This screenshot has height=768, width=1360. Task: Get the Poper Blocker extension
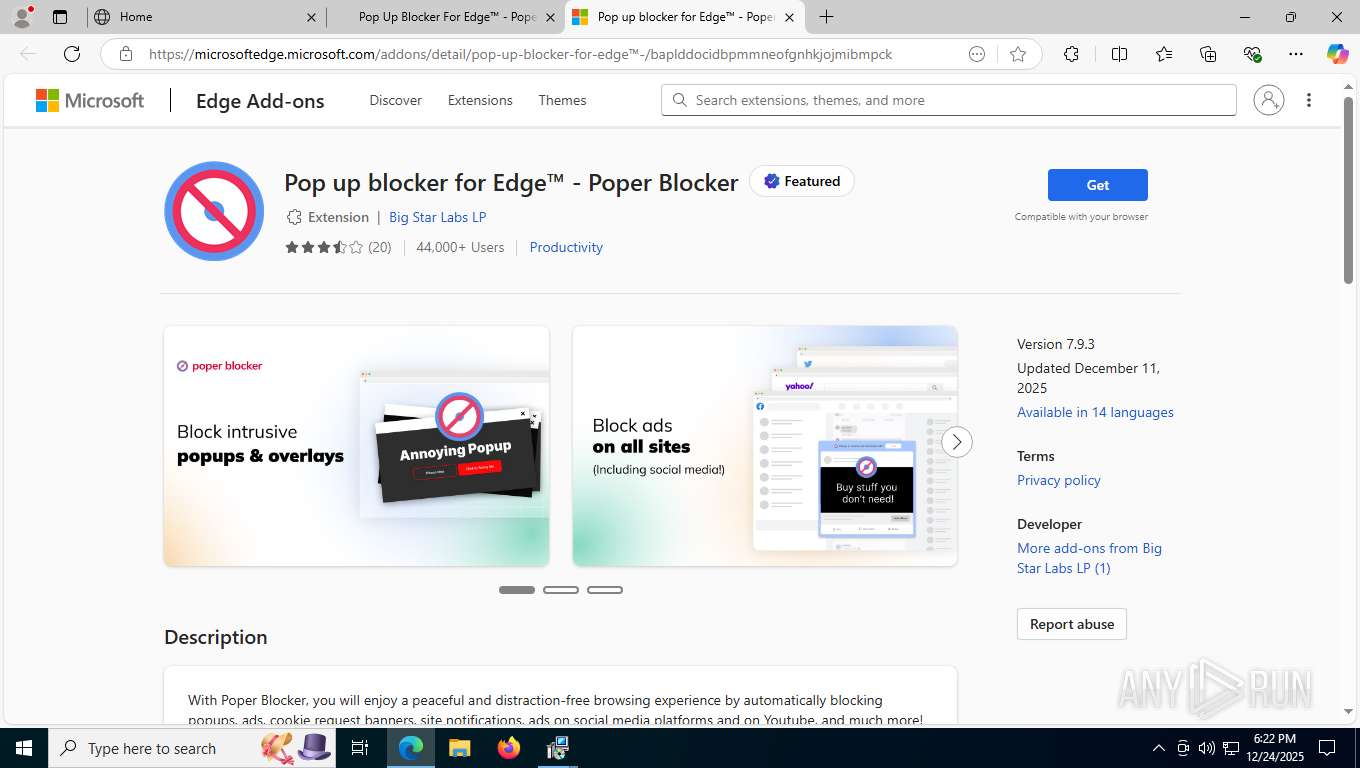point(1098,185)
